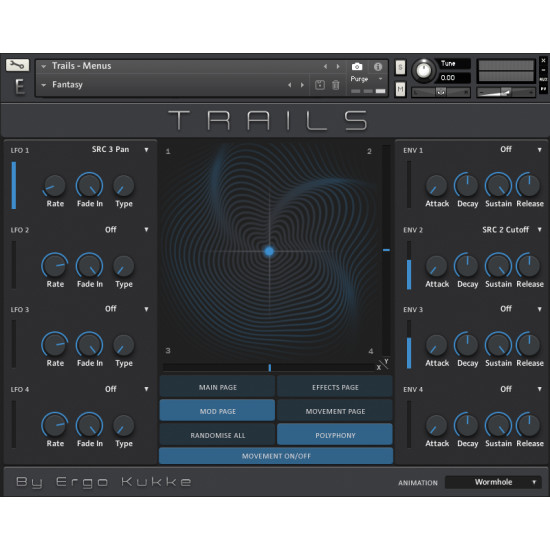Screen dimensions: 550x550
Task: Click the LFO 1 depth level bar
Action: click(x=14, y=185)
